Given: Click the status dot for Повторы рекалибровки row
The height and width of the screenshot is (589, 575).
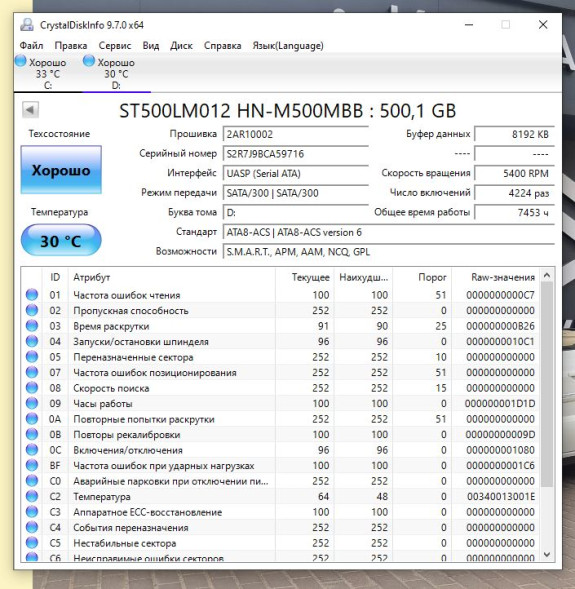Looking at the screenshot, I should 32,434.
